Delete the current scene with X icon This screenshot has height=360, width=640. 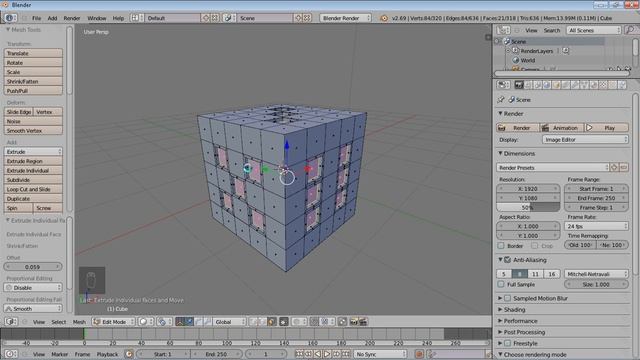point(307,18)
